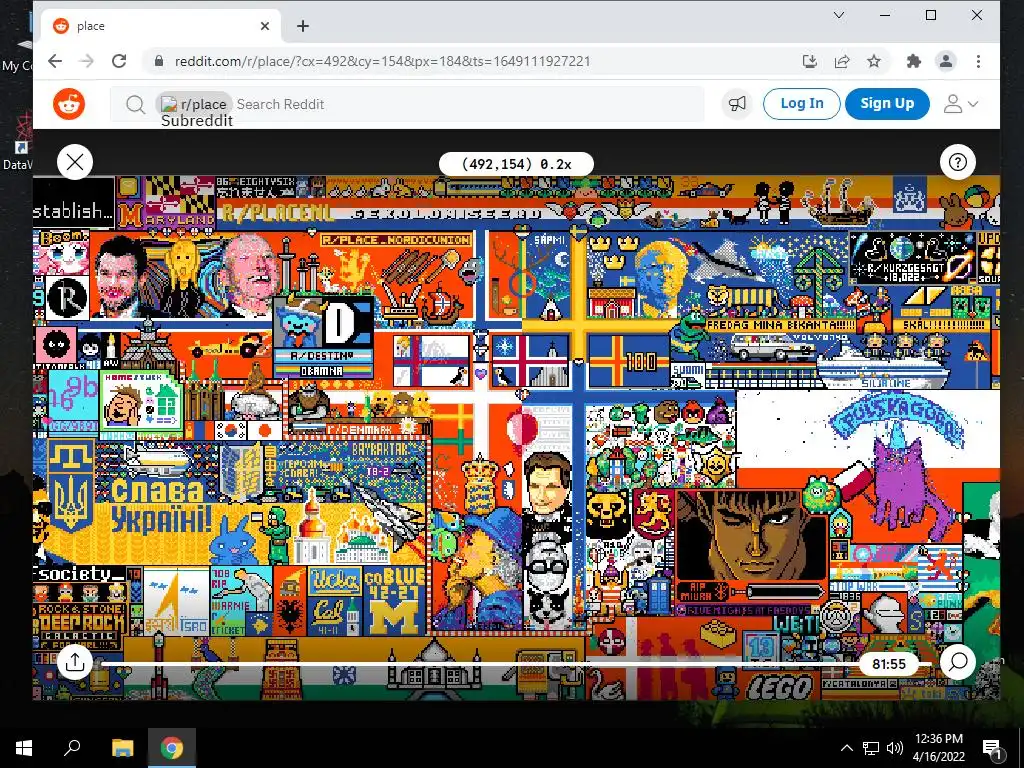Click the site lock icon

158,61
